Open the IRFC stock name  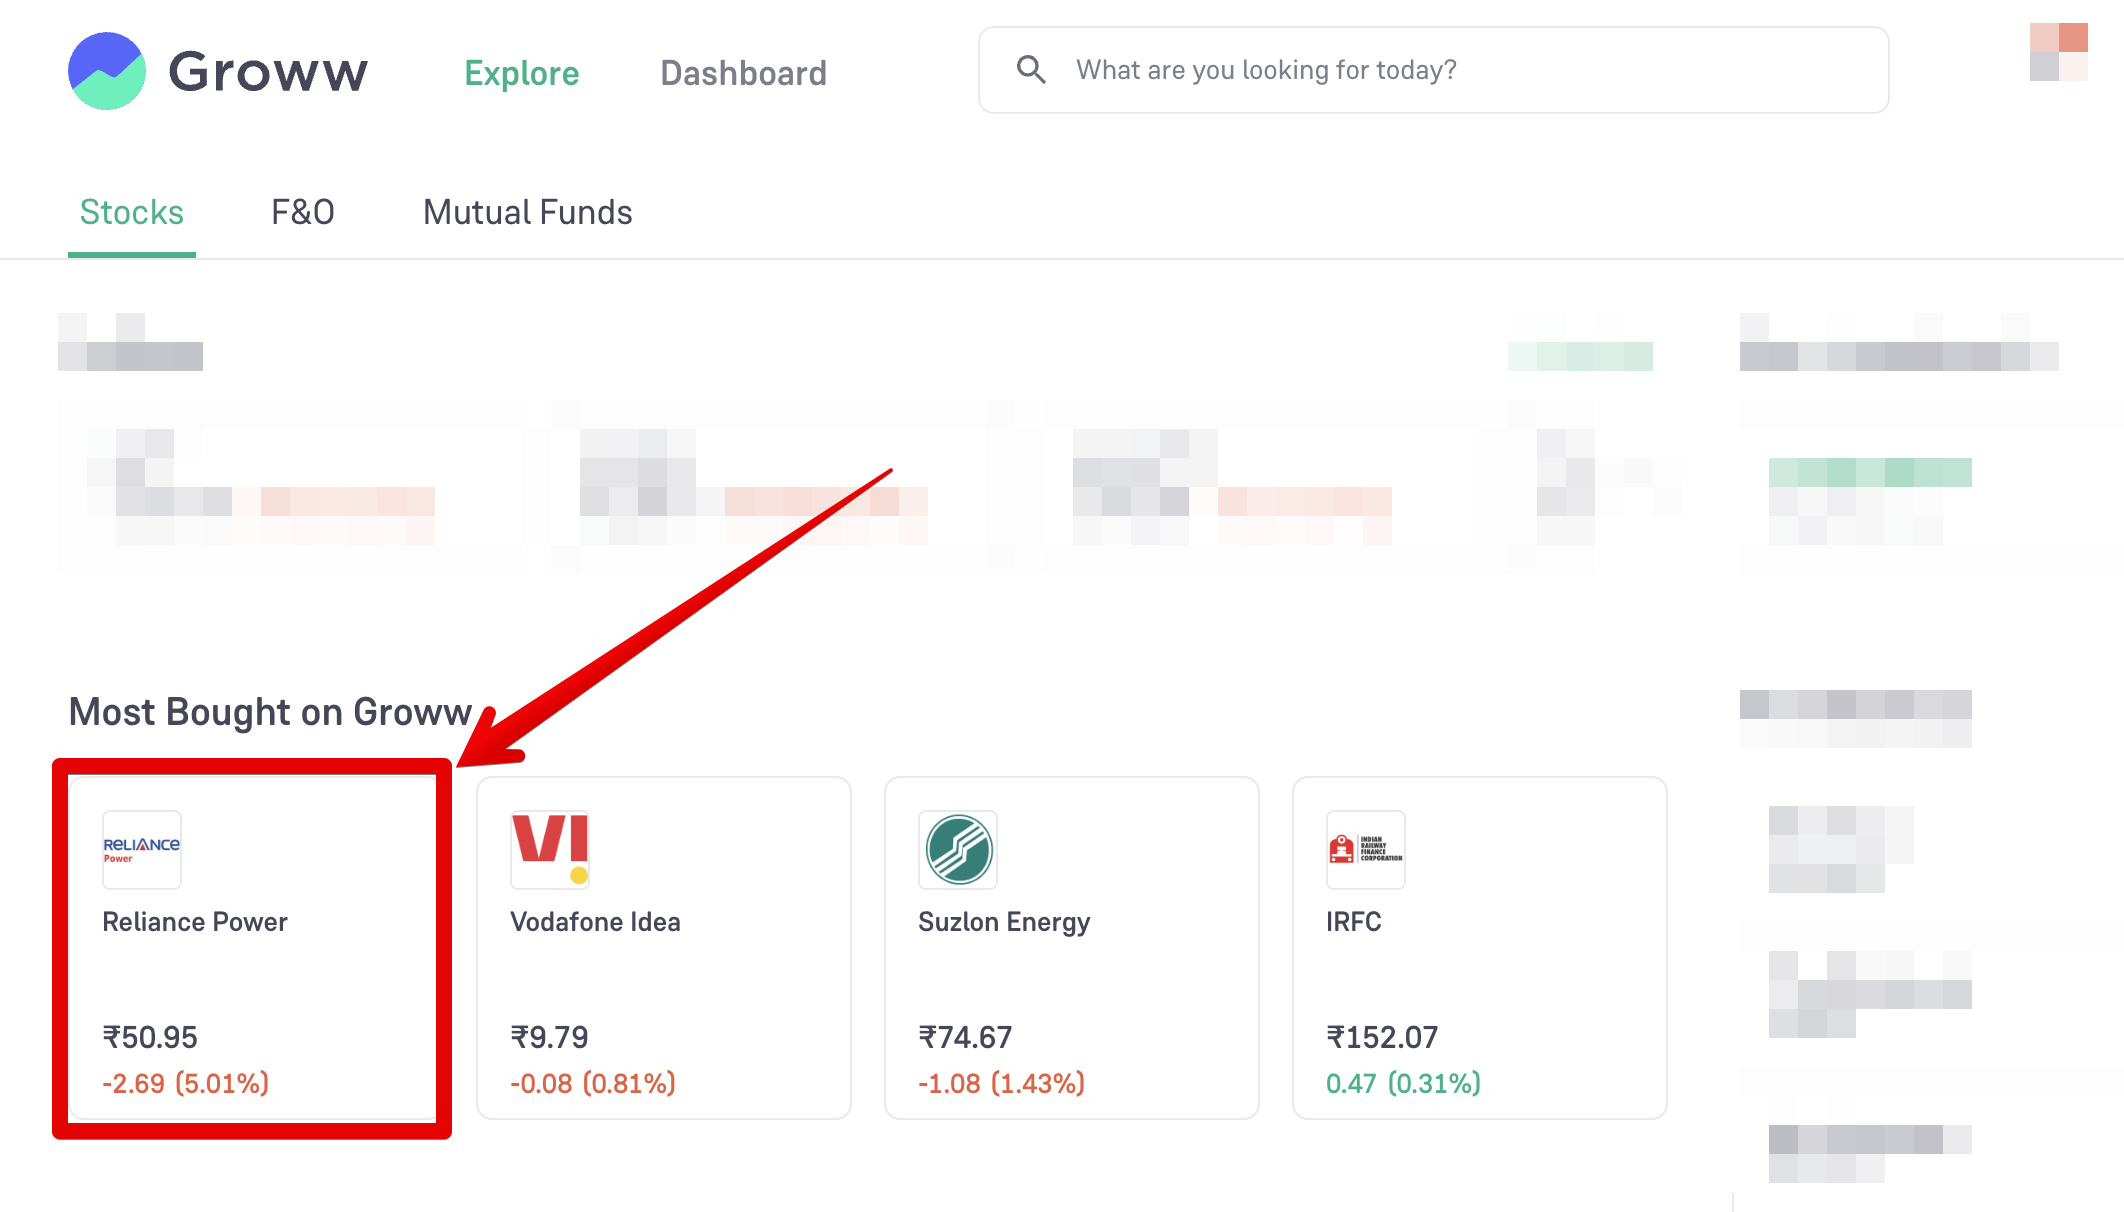click(1354, 922)
